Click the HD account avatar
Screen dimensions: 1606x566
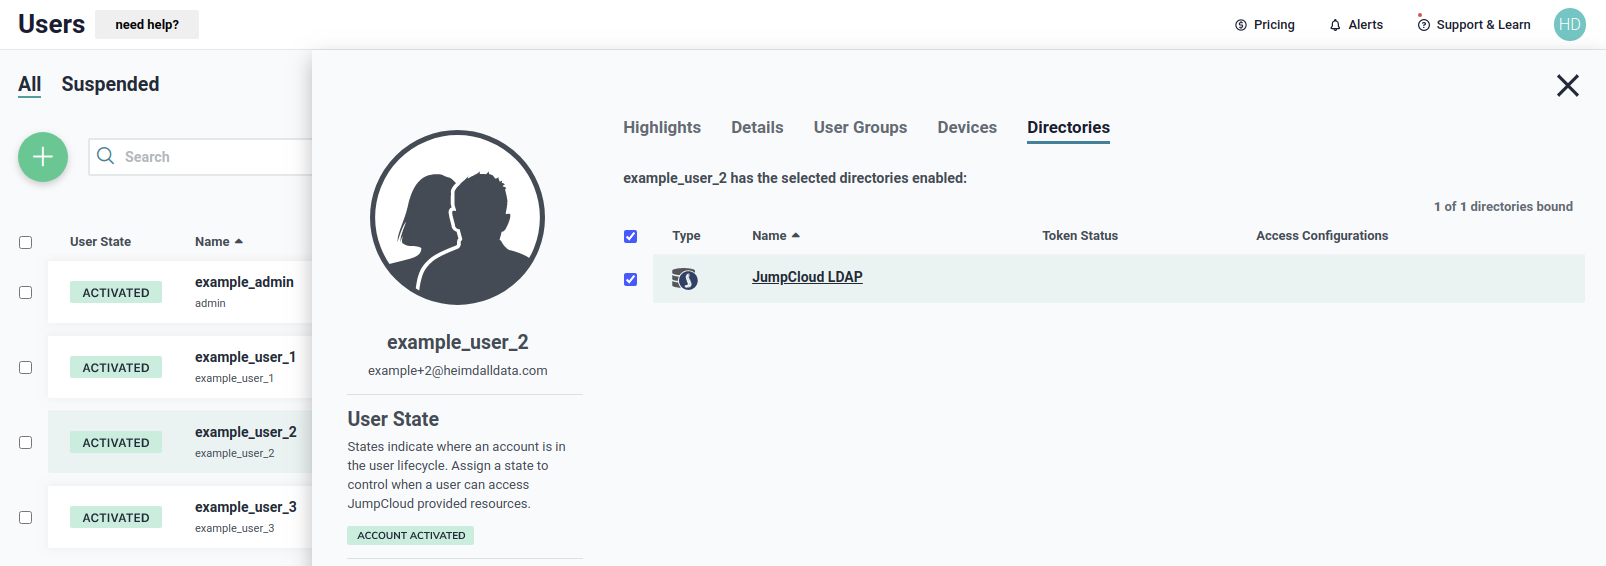(x=1569, y=25)
